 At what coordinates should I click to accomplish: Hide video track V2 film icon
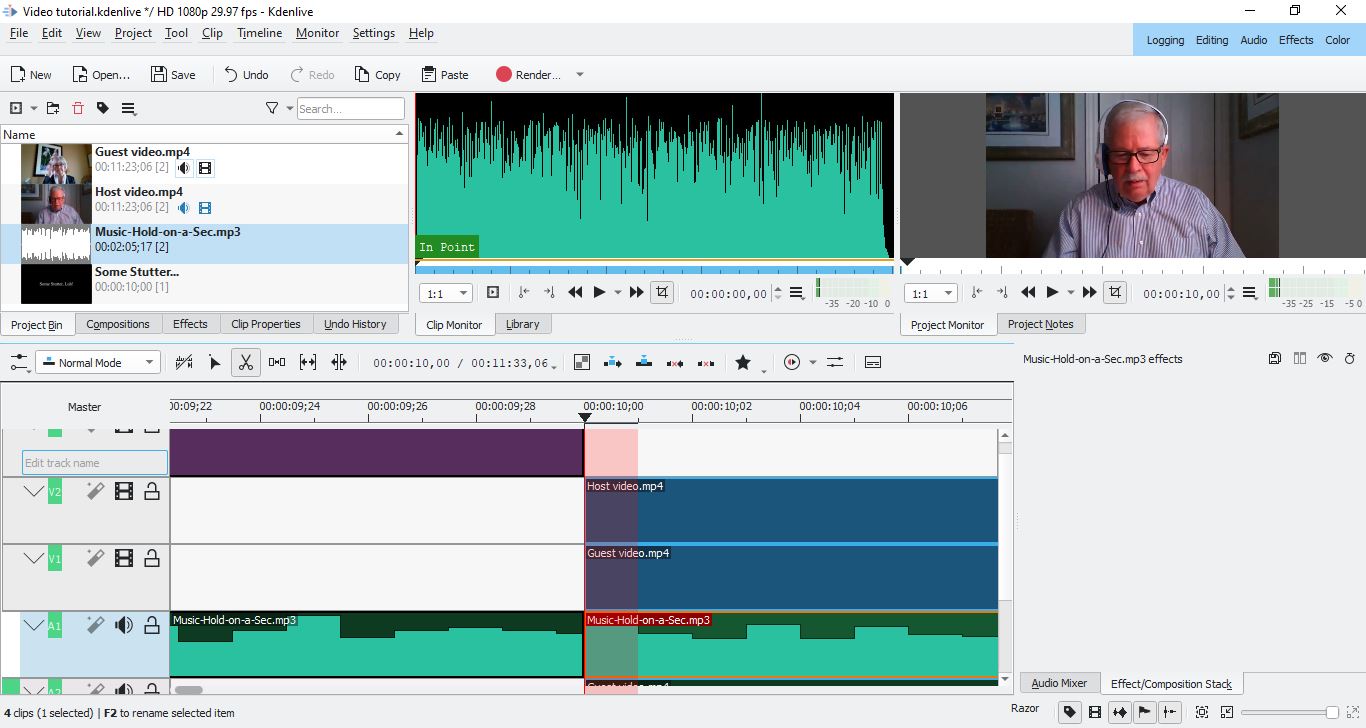click(124, 491)
